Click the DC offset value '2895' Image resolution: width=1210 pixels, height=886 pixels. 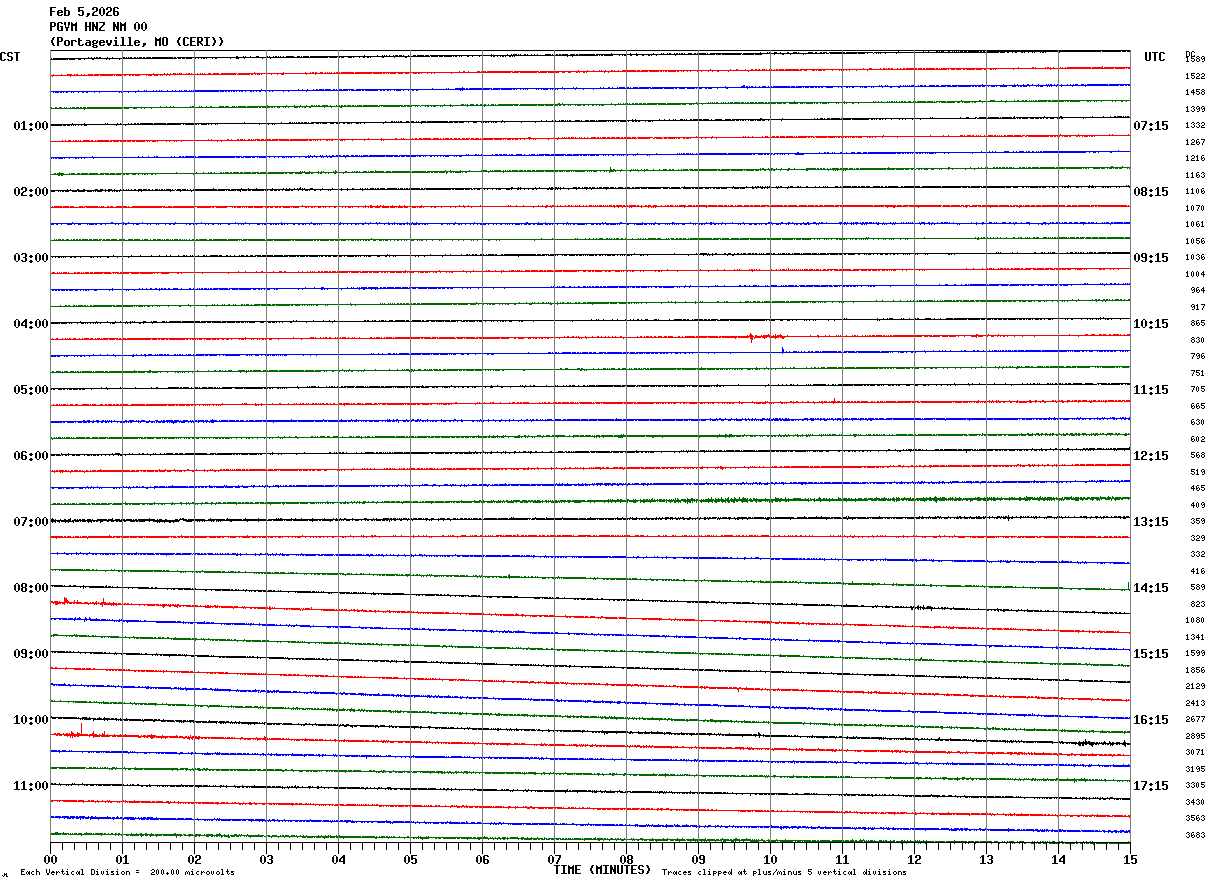pyautogui.click(x=1195, y=736)
